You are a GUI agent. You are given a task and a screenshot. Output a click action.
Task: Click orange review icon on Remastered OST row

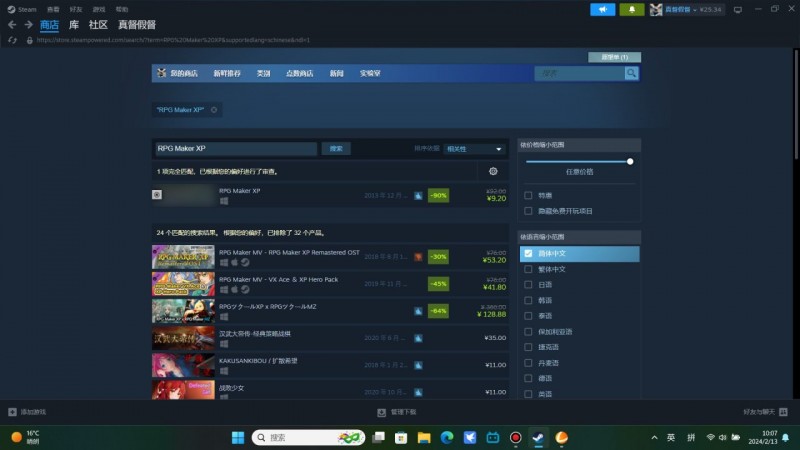click(x=418, y=257)
